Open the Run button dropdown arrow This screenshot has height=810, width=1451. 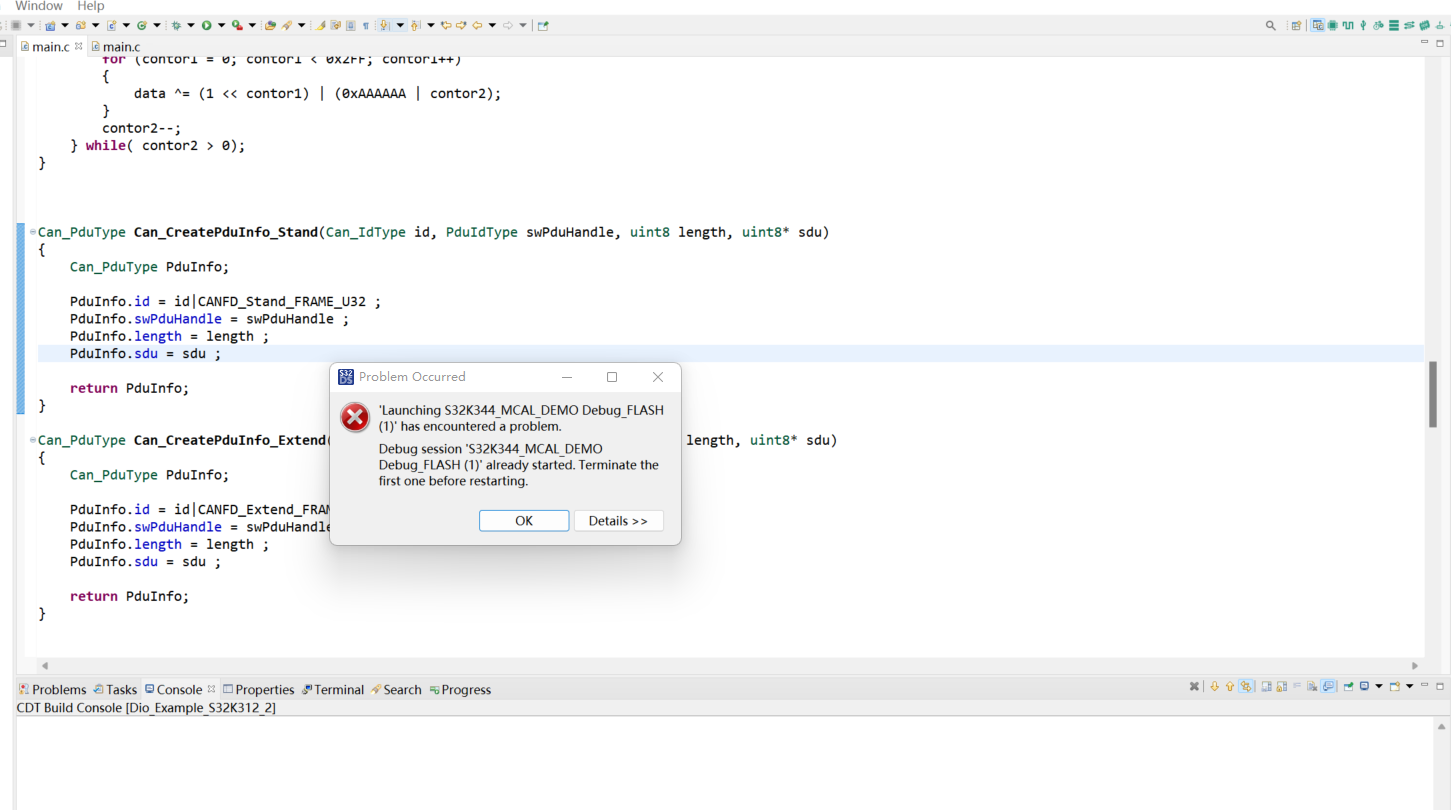220,25
